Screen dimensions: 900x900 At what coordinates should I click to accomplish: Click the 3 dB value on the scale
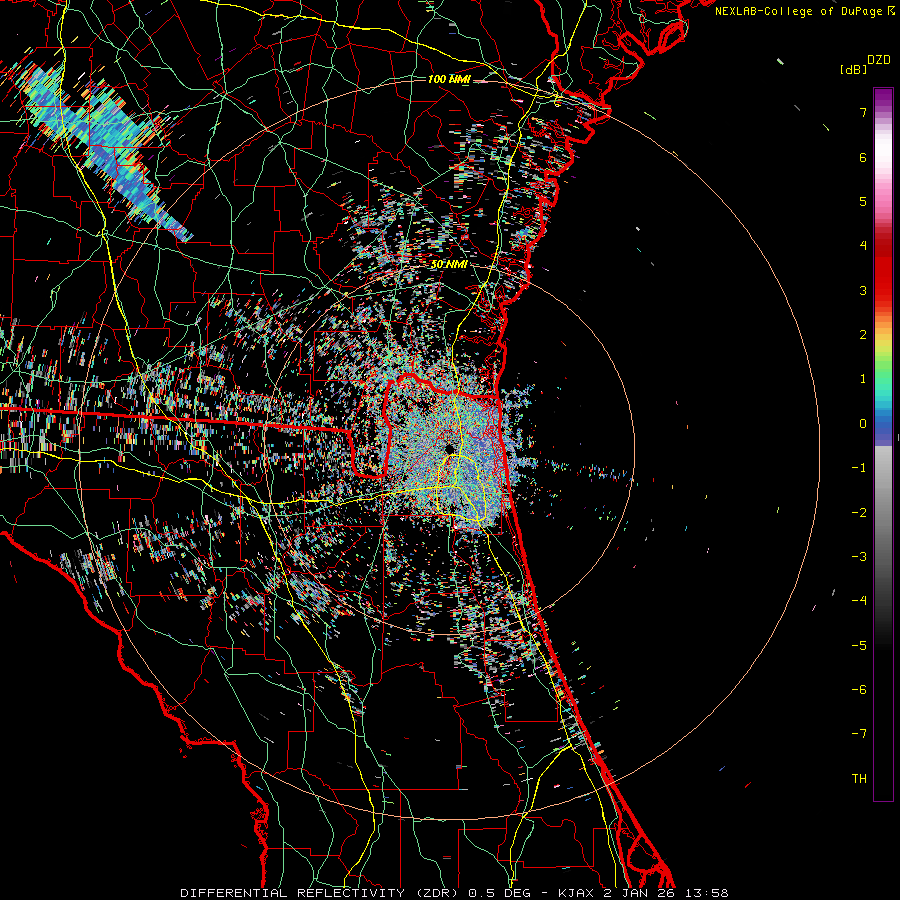(863, 290)
